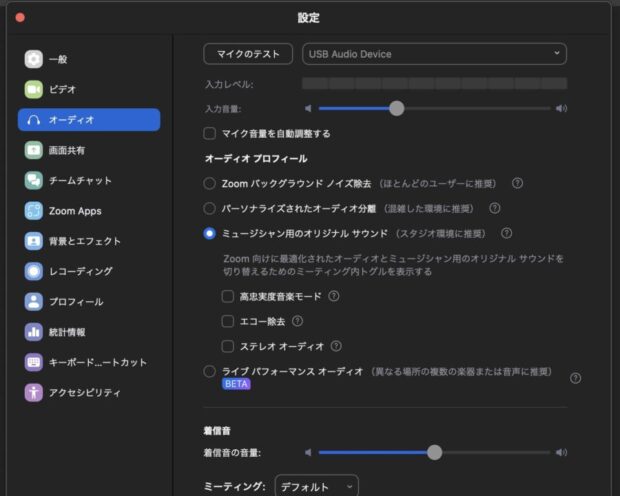The height and width of the screenshot is (496, 620).
Task: Open the 一般 settings icon
Action: [34, 59]
